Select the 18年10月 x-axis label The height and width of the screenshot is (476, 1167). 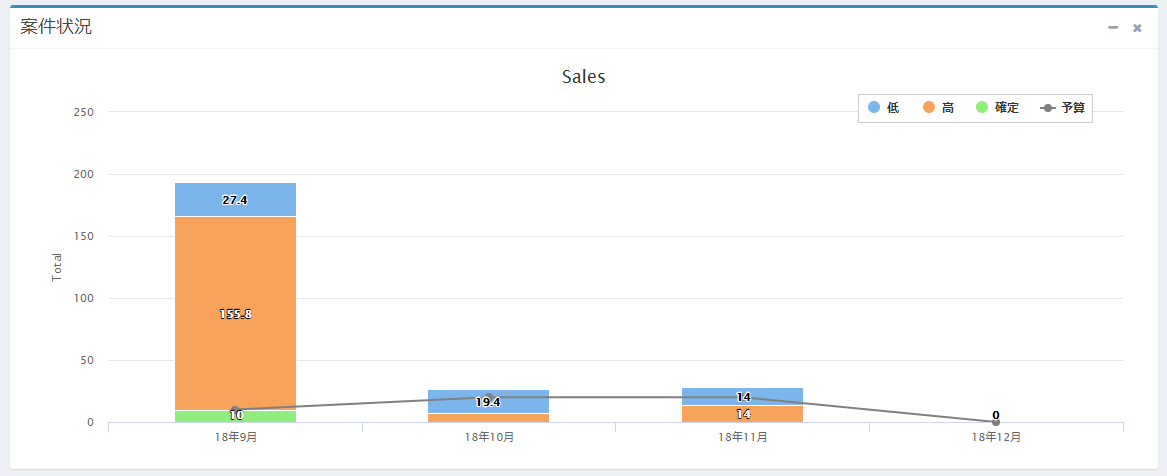tap(488, 437)
